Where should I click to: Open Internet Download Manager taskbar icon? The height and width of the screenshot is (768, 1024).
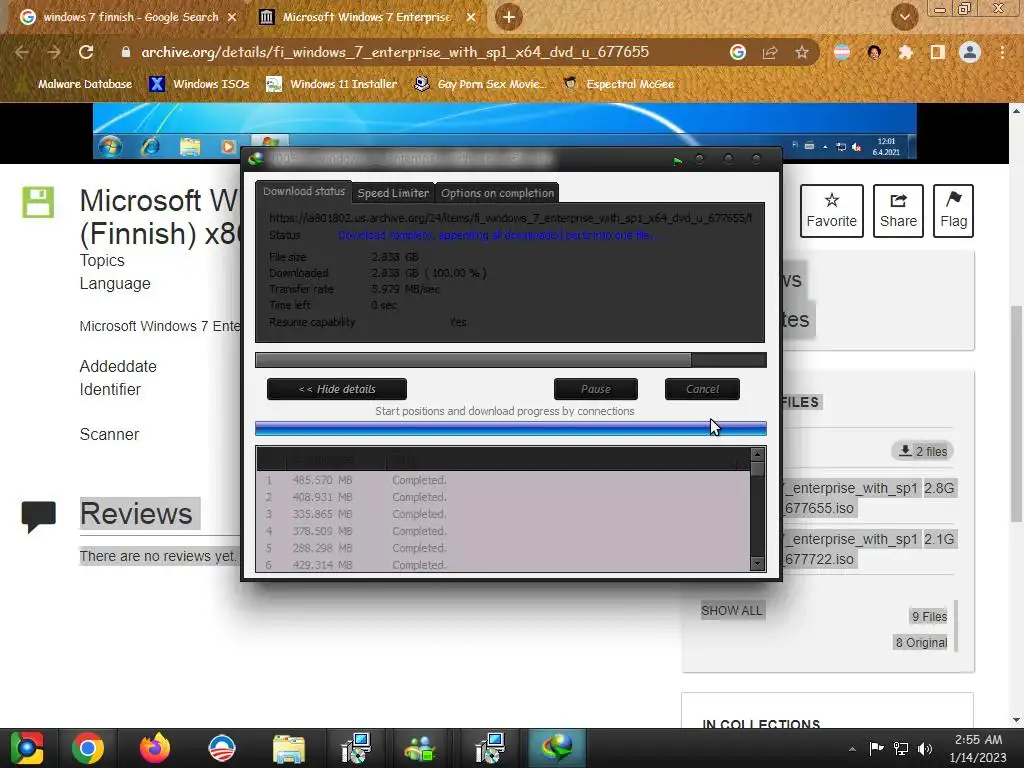[x=556, y=748]
